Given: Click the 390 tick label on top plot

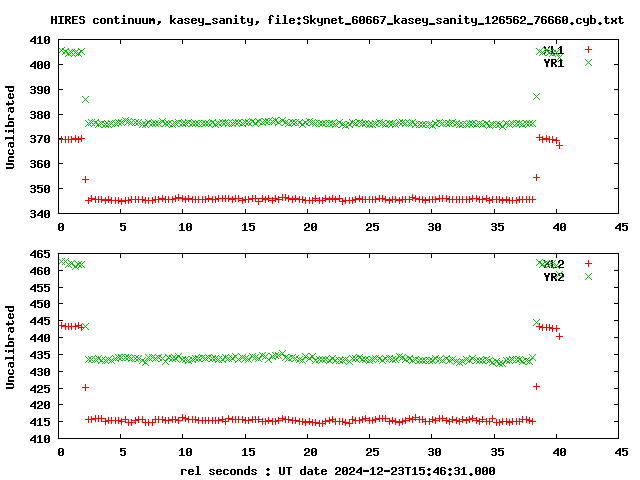Looking at the screenshot, I should click(x=40, y=90).
